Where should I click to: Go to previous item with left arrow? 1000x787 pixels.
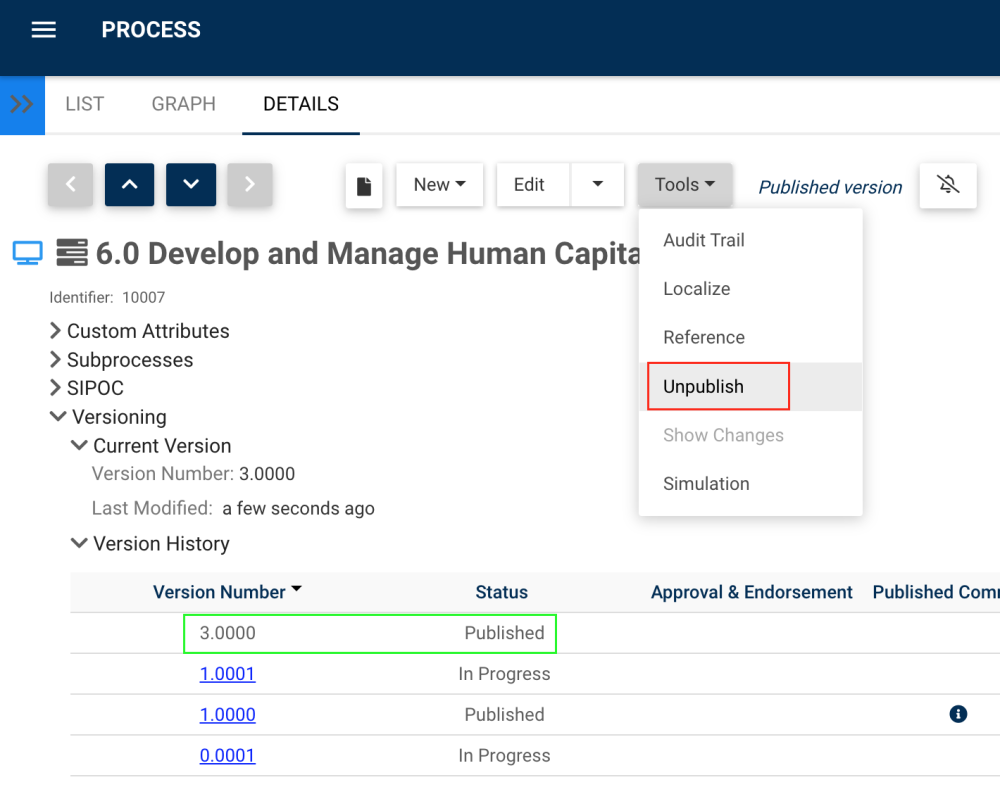70,184
